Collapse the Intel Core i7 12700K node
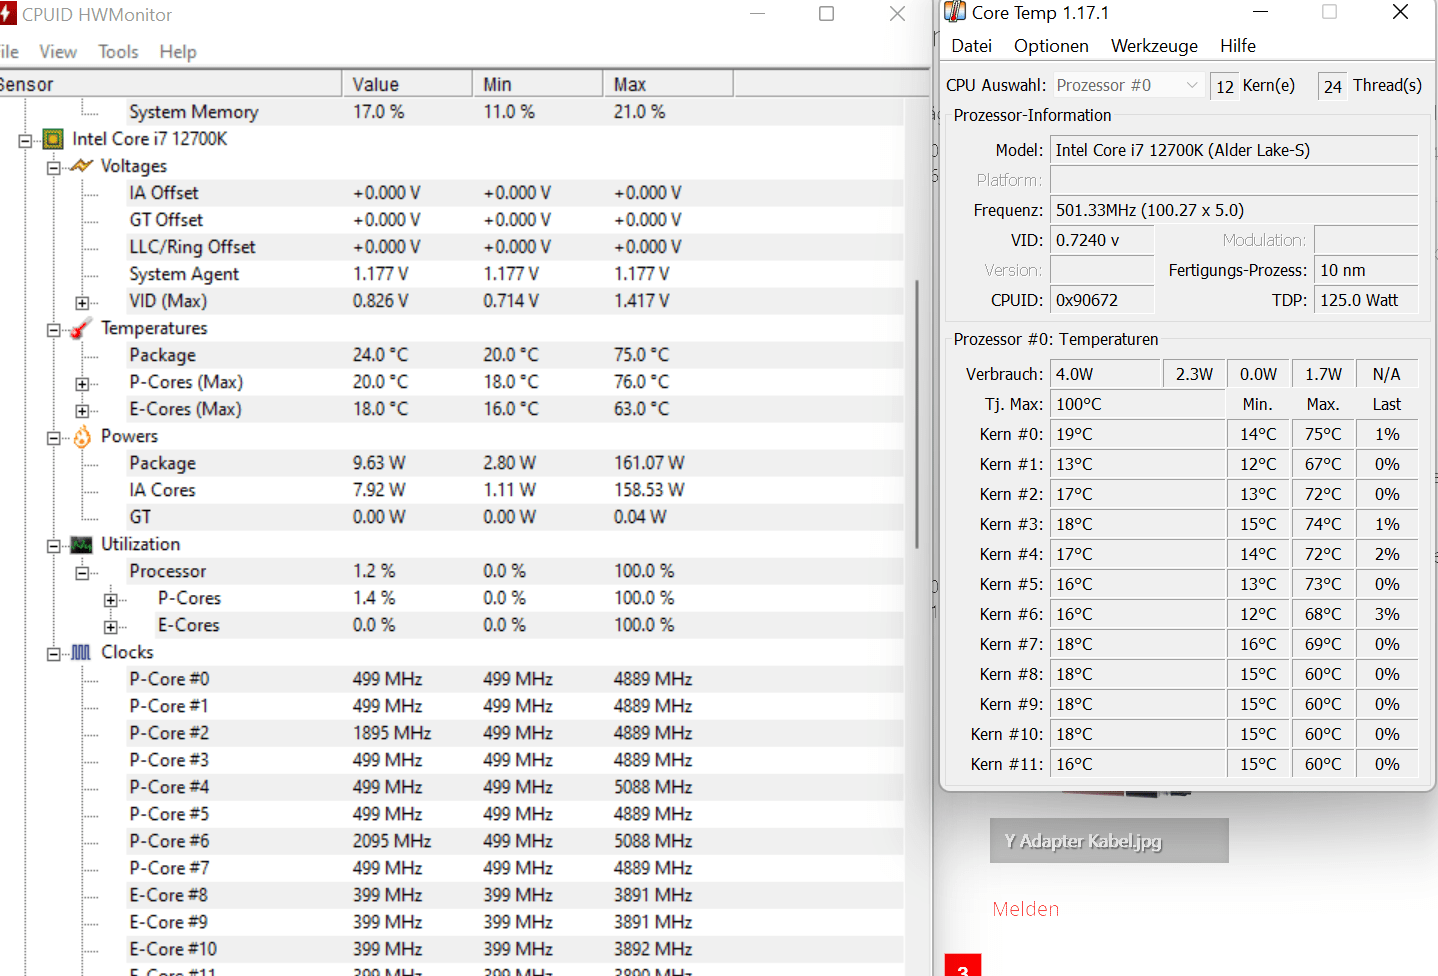Image resolution: width=1438 pixels, height=976 pixels. tap(25, 140)
